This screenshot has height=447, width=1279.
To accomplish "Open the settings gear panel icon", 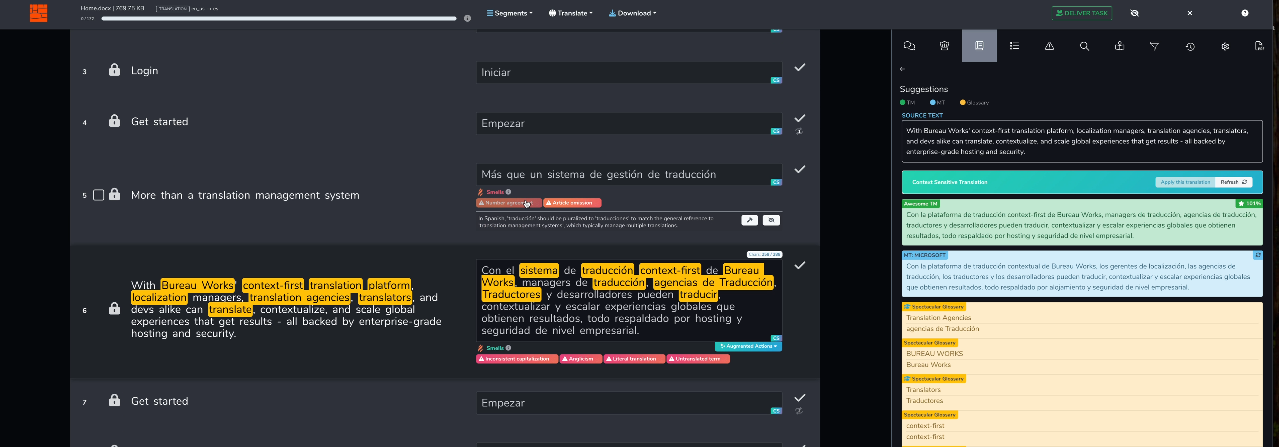I will click(1225, 46).
